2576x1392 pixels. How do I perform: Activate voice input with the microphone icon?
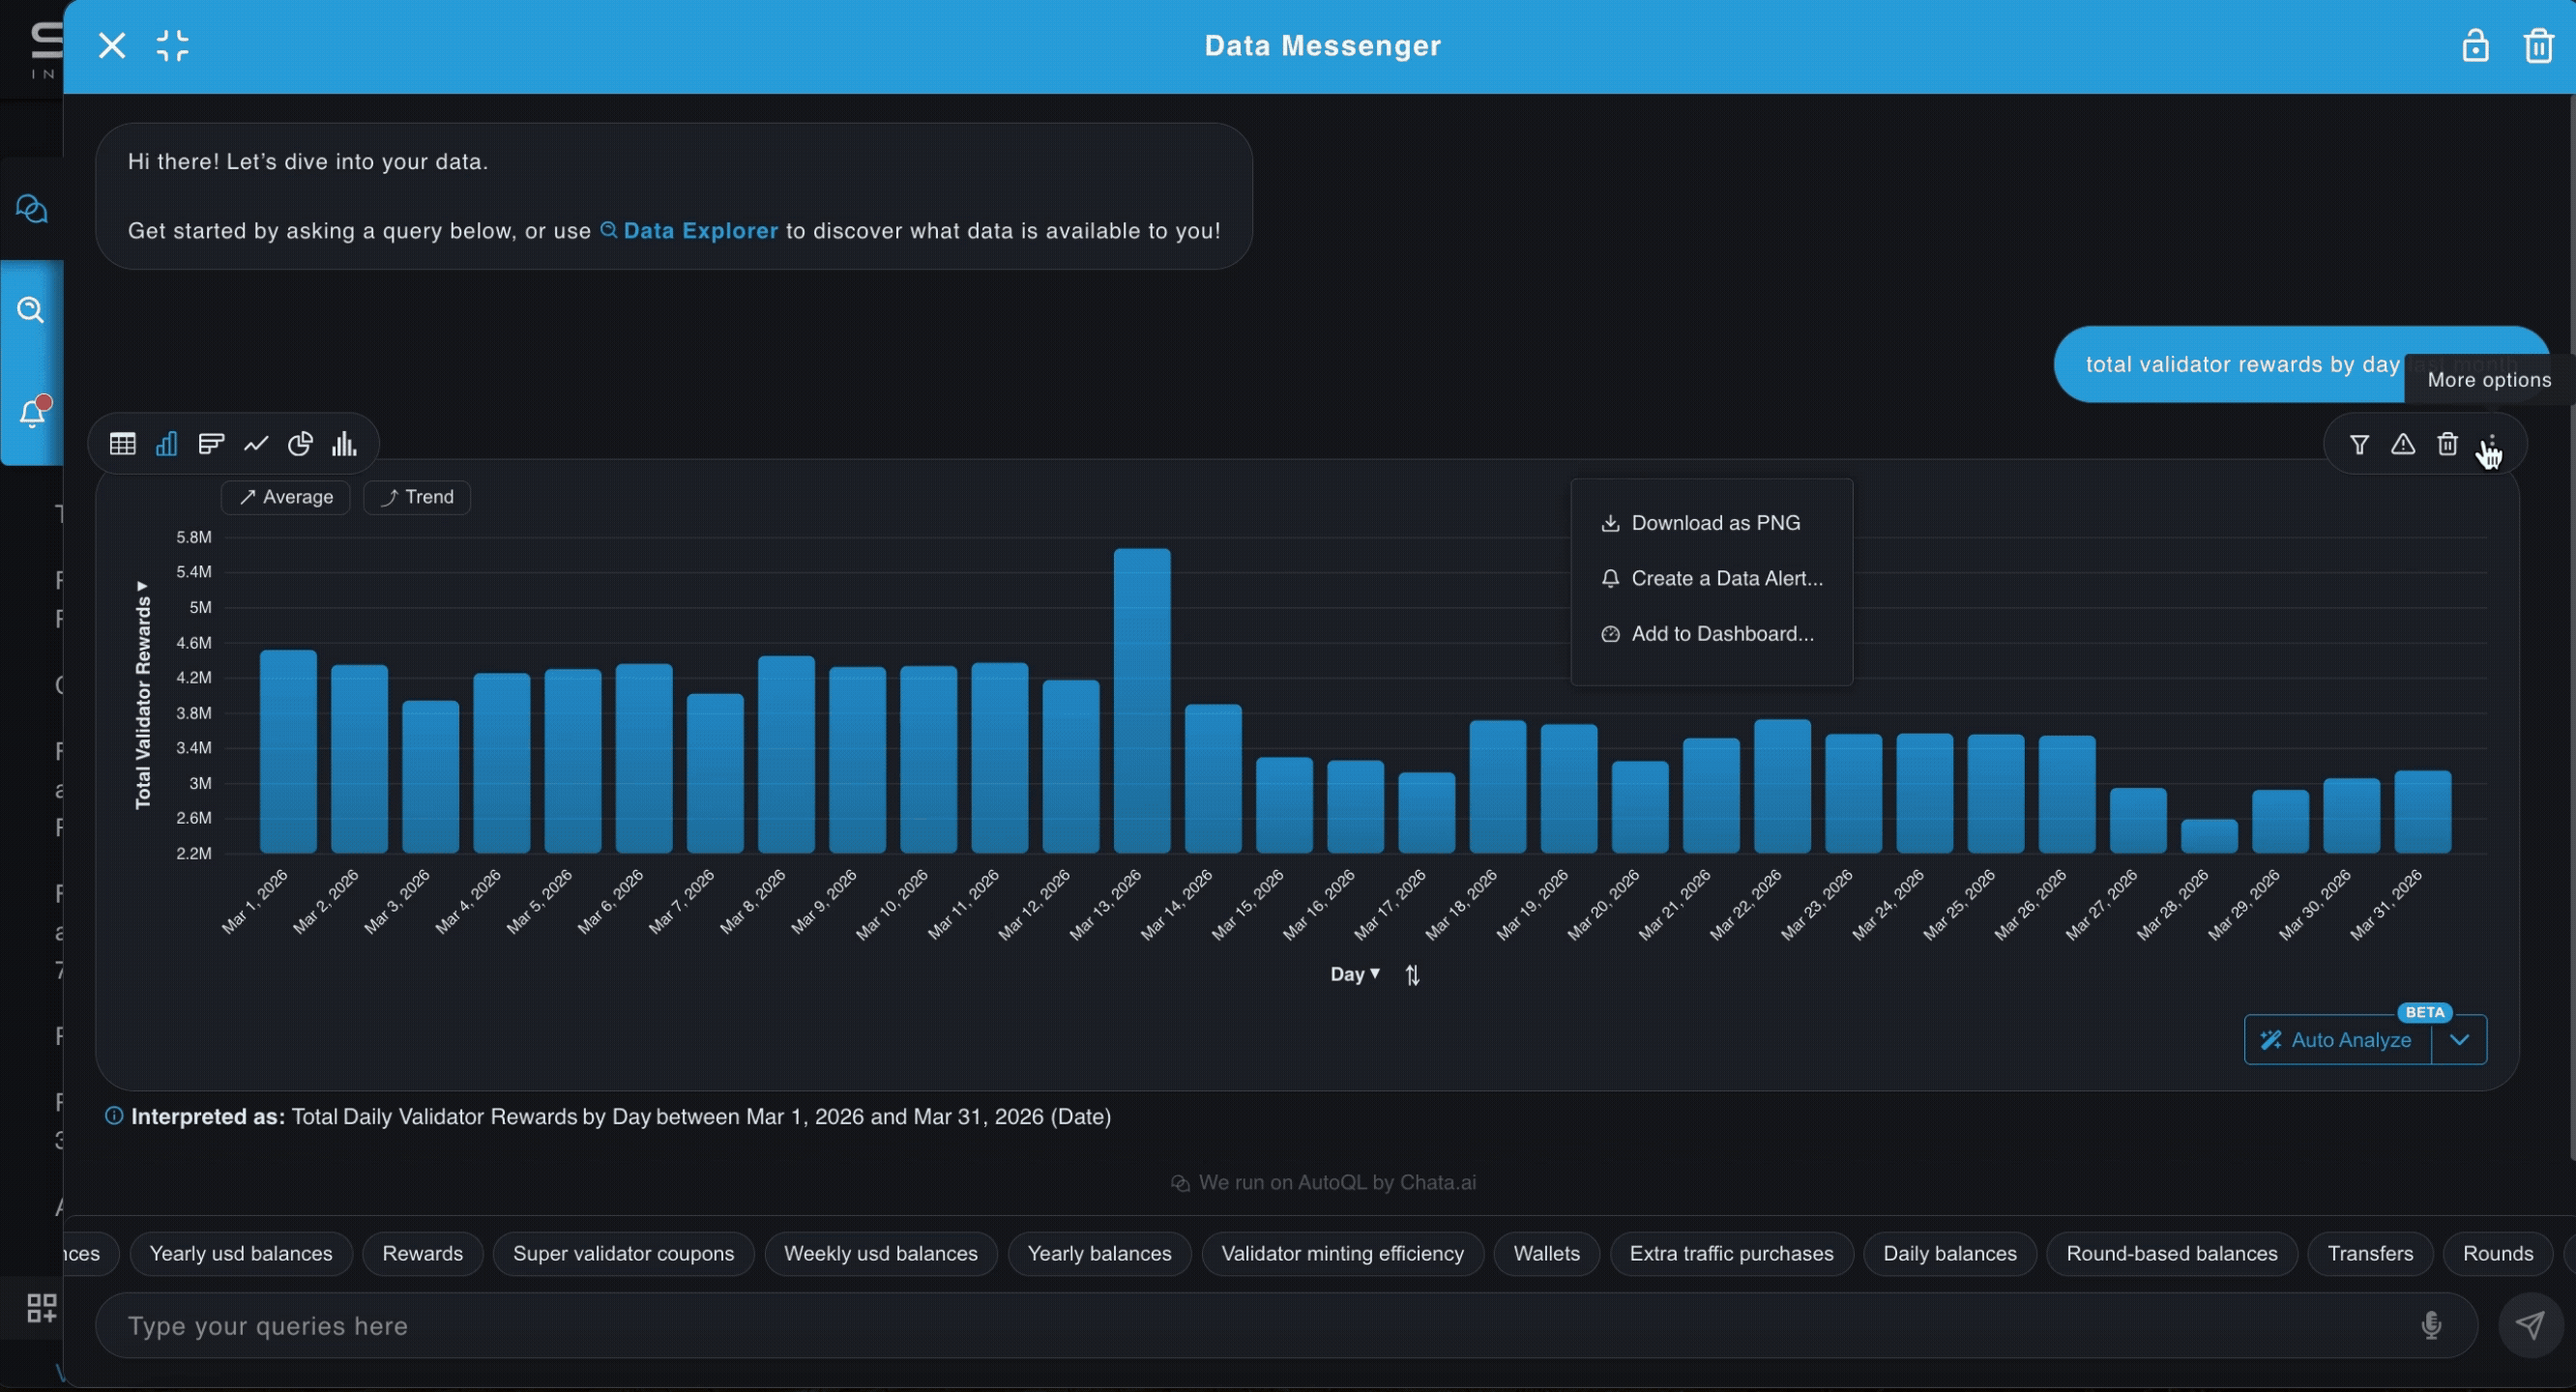pyautogui.click(x=2431, y=1326)
